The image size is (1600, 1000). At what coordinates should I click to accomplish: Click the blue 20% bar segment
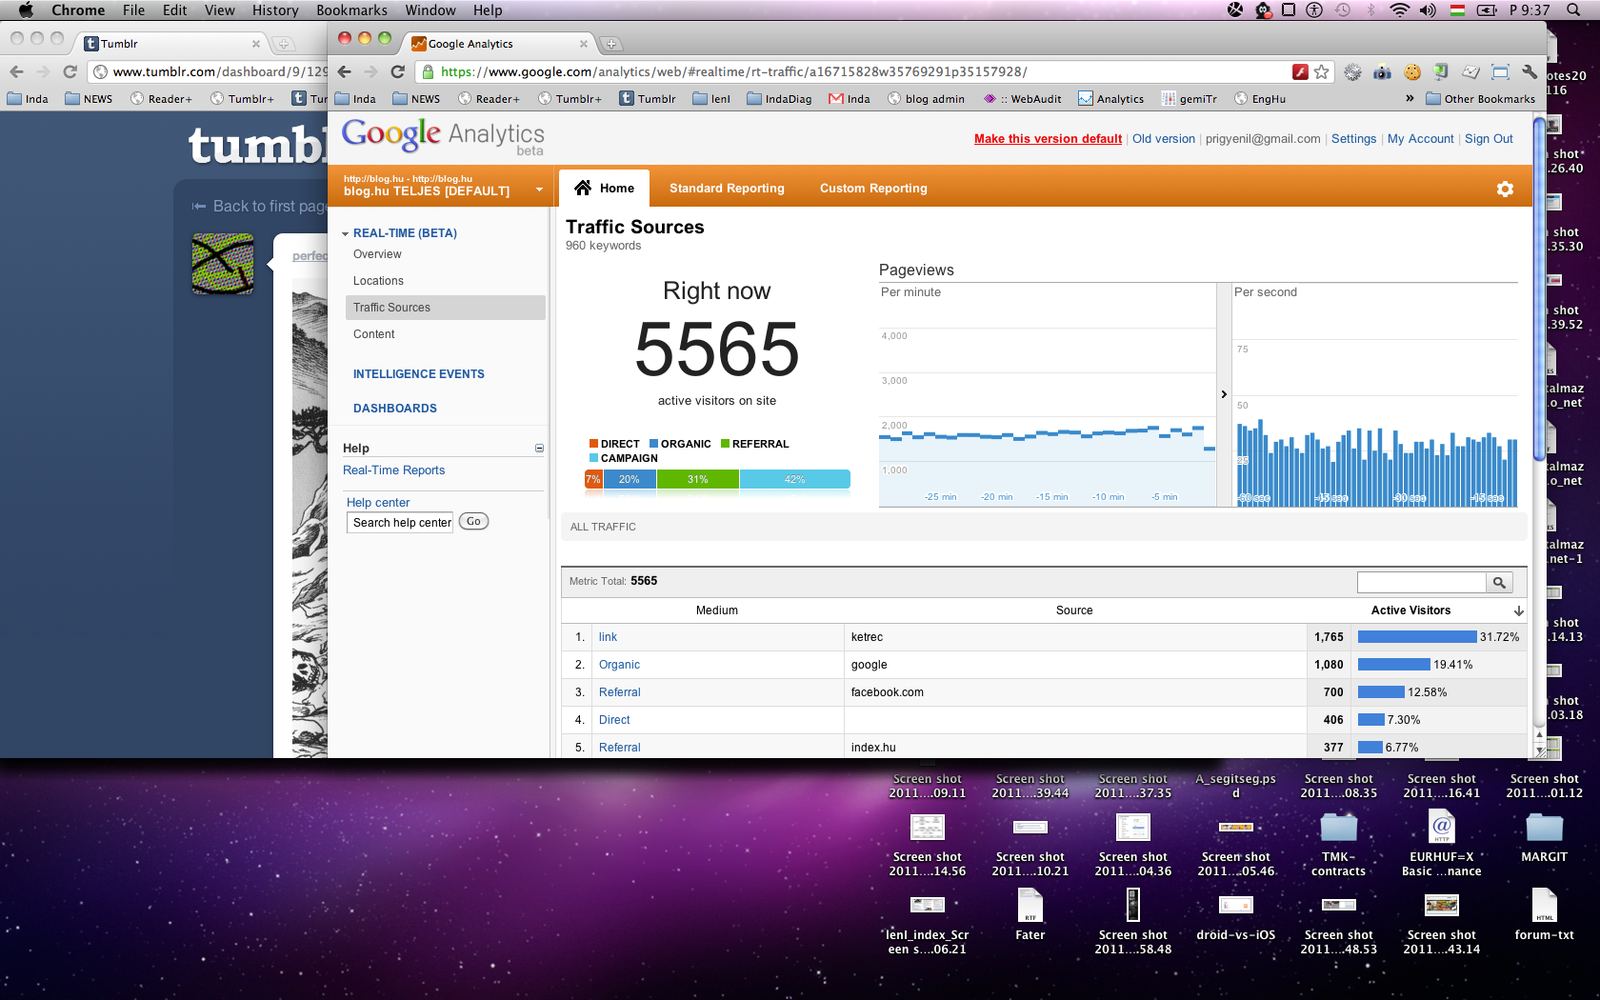[x=629, y=479]
